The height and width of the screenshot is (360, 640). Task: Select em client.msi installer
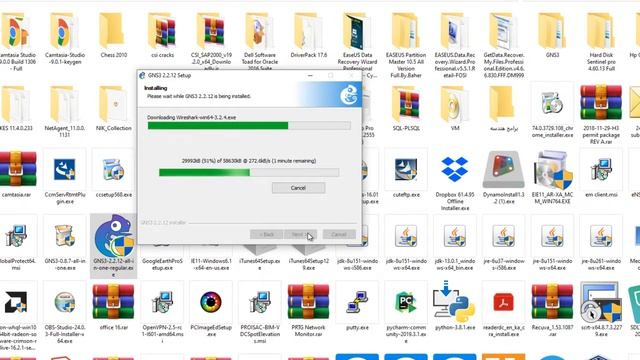[601, 169]
